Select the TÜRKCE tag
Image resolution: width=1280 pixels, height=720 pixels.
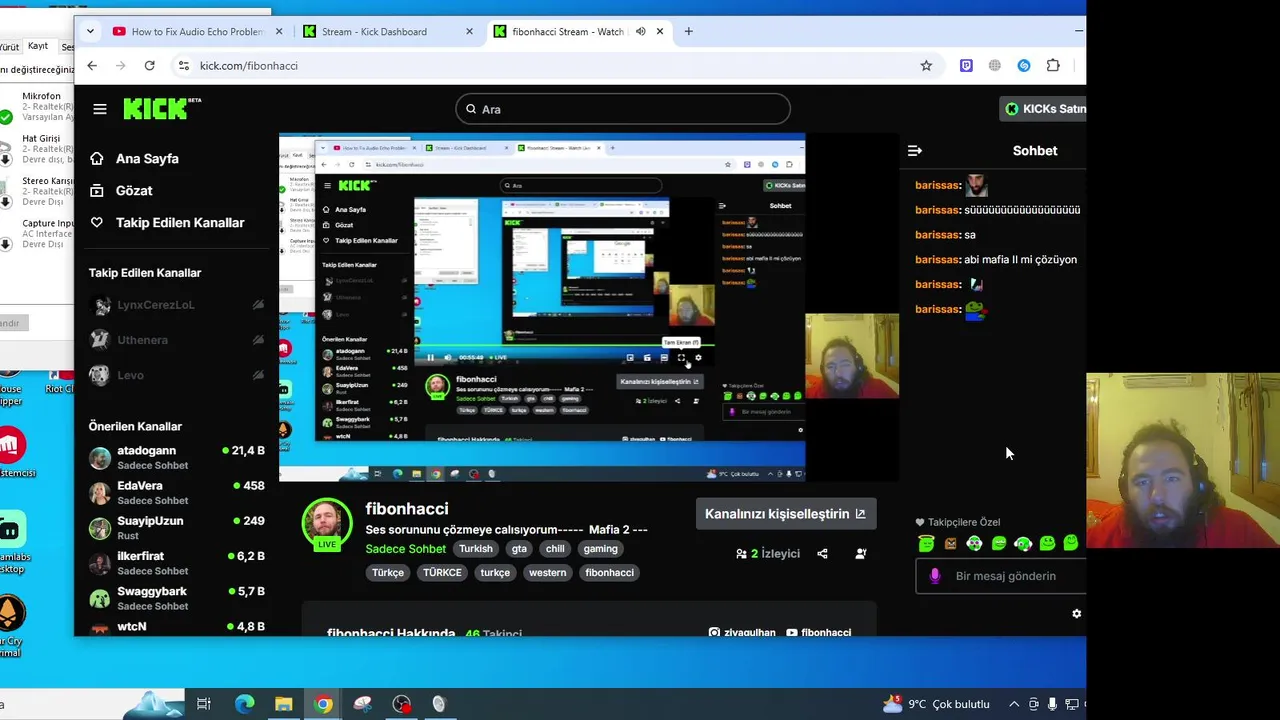coord(442,573)
